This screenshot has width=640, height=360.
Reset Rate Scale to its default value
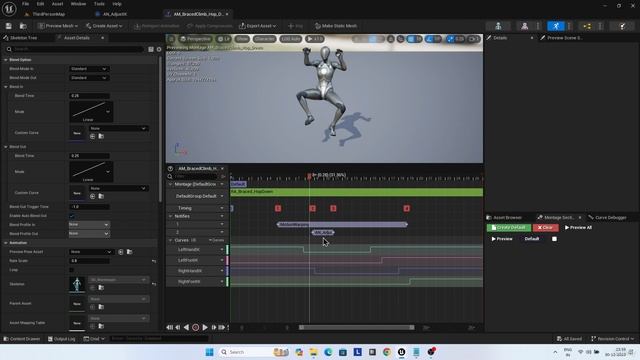coord(154,261)
